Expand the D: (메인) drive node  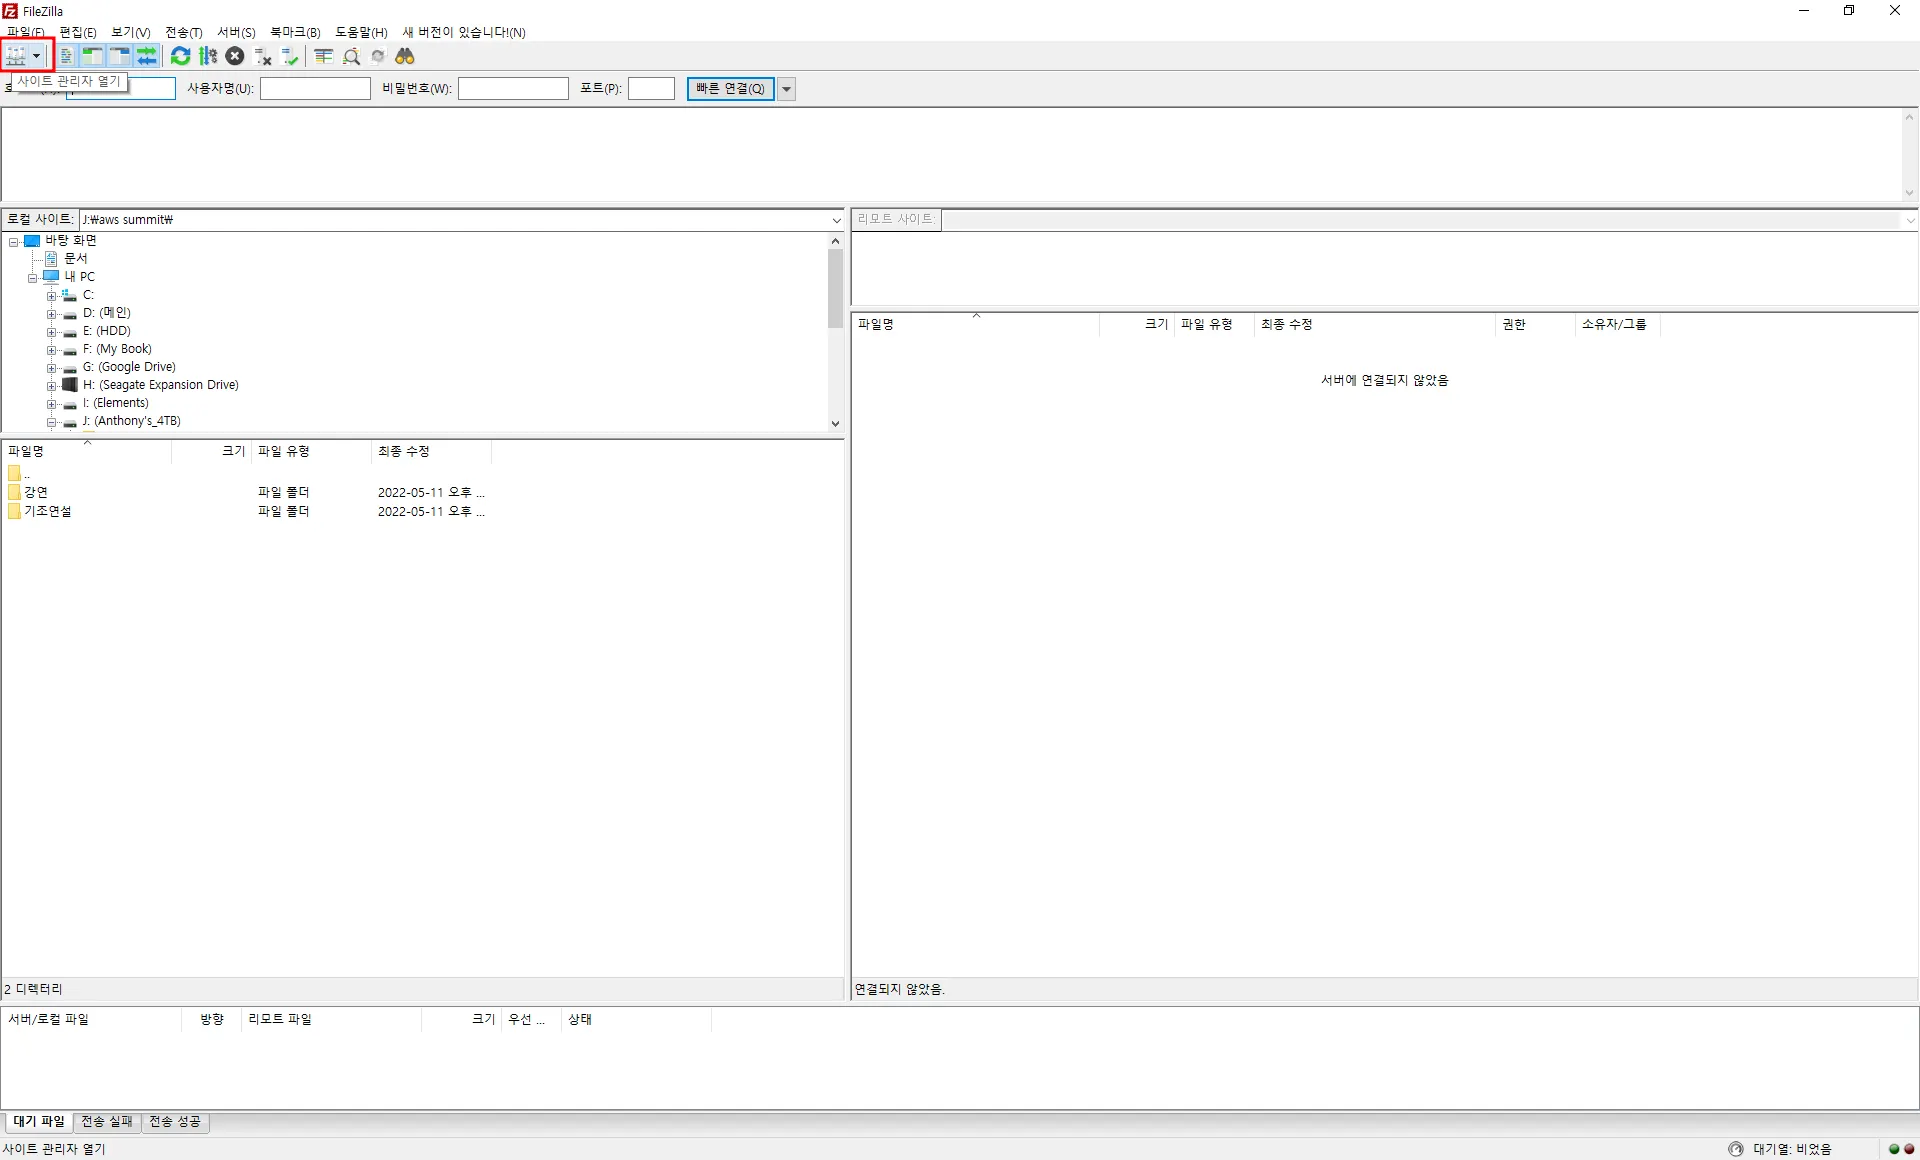tap(51, 313)
